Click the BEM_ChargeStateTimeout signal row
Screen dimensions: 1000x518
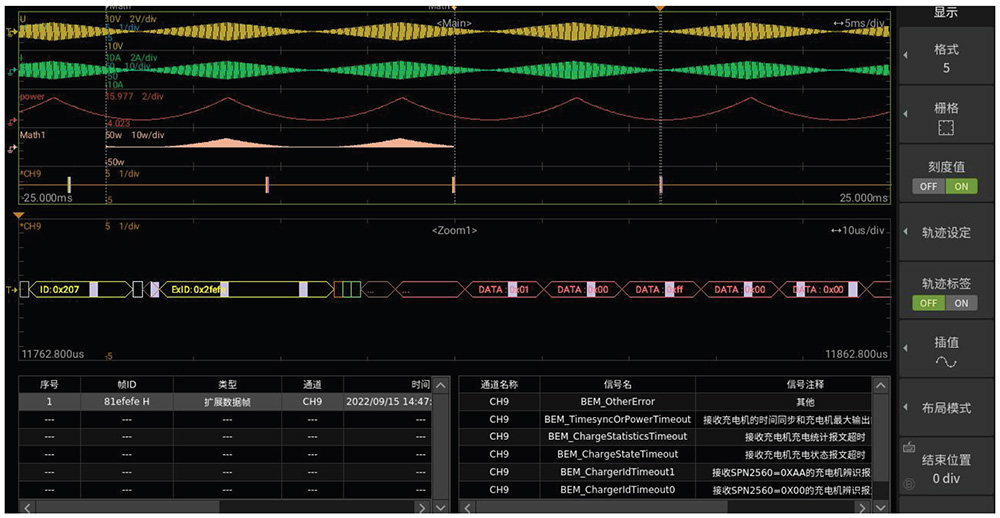[x=617, y=454]
